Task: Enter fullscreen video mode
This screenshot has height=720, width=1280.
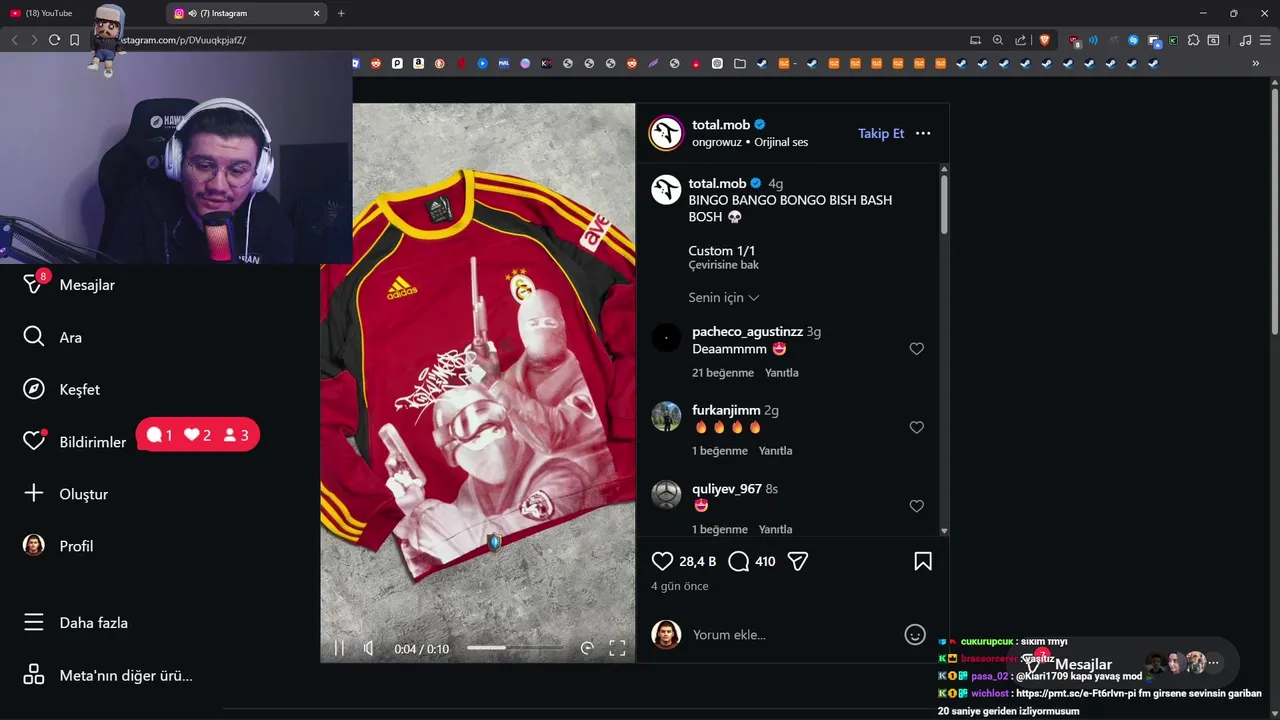Action: click(x=617, y=648)
